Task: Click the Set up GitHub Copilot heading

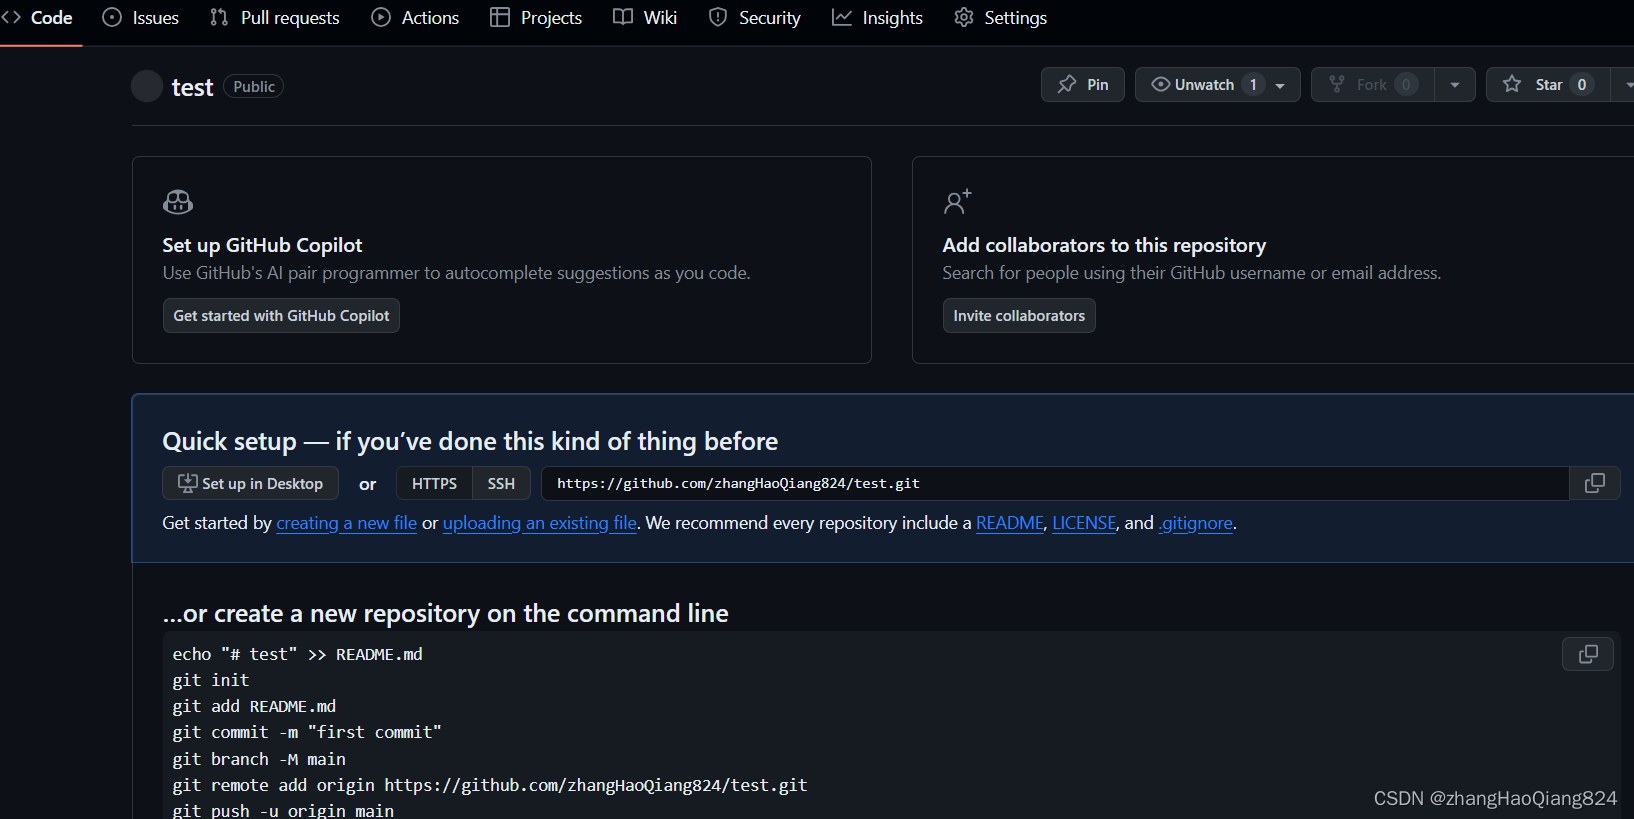Action: click(x=262, y=245)
